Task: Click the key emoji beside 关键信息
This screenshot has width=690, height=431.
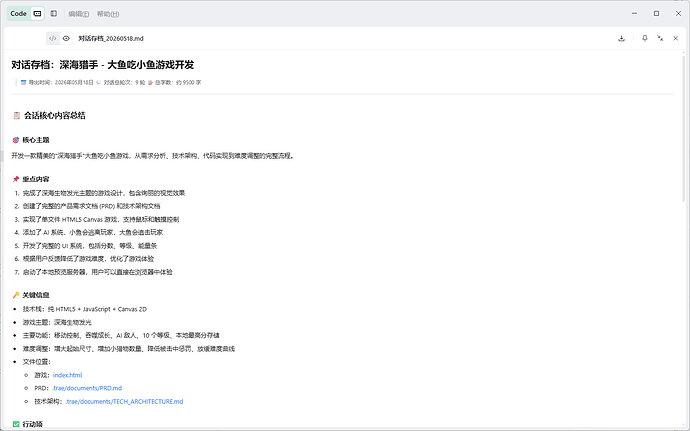Action: pyautogui.click(x=16, y=295)
